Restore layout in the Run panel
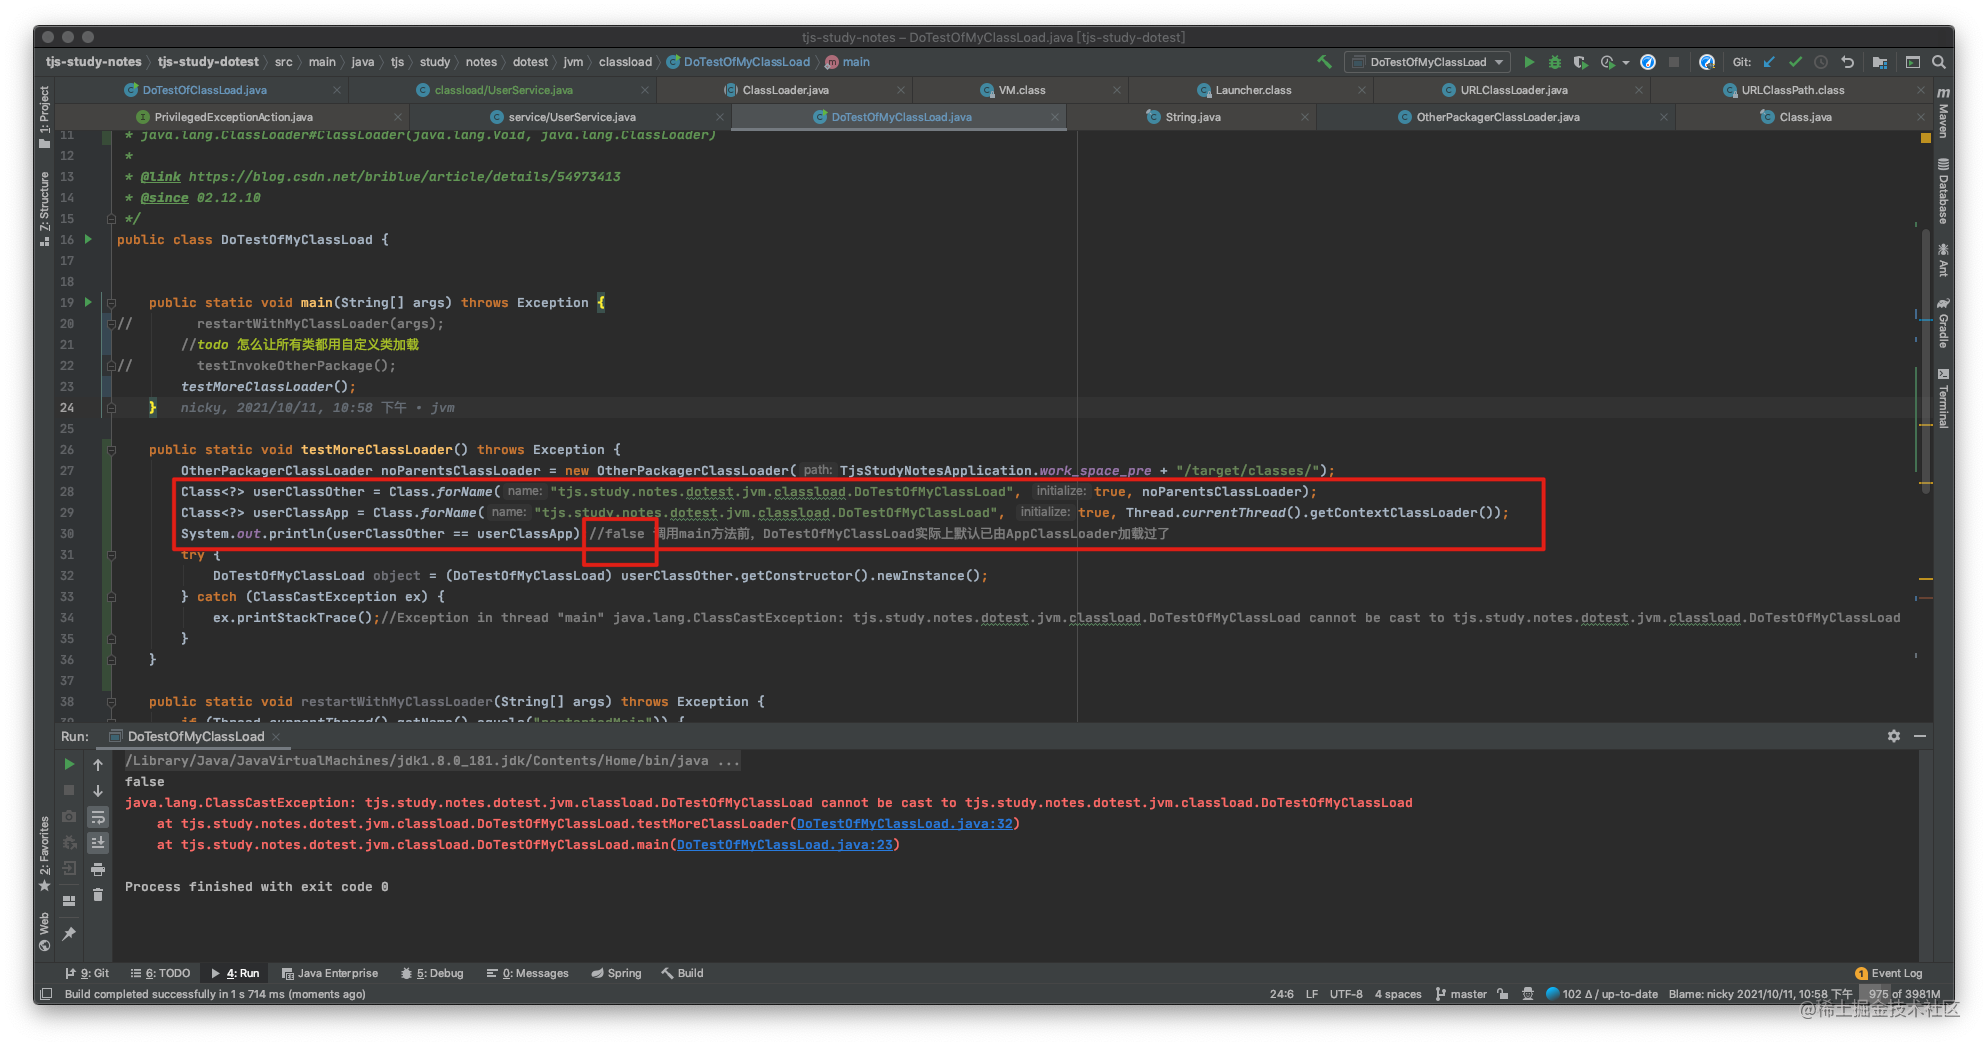Image resolution: width=1988 pixels, height=1046 pixels. 69,900
